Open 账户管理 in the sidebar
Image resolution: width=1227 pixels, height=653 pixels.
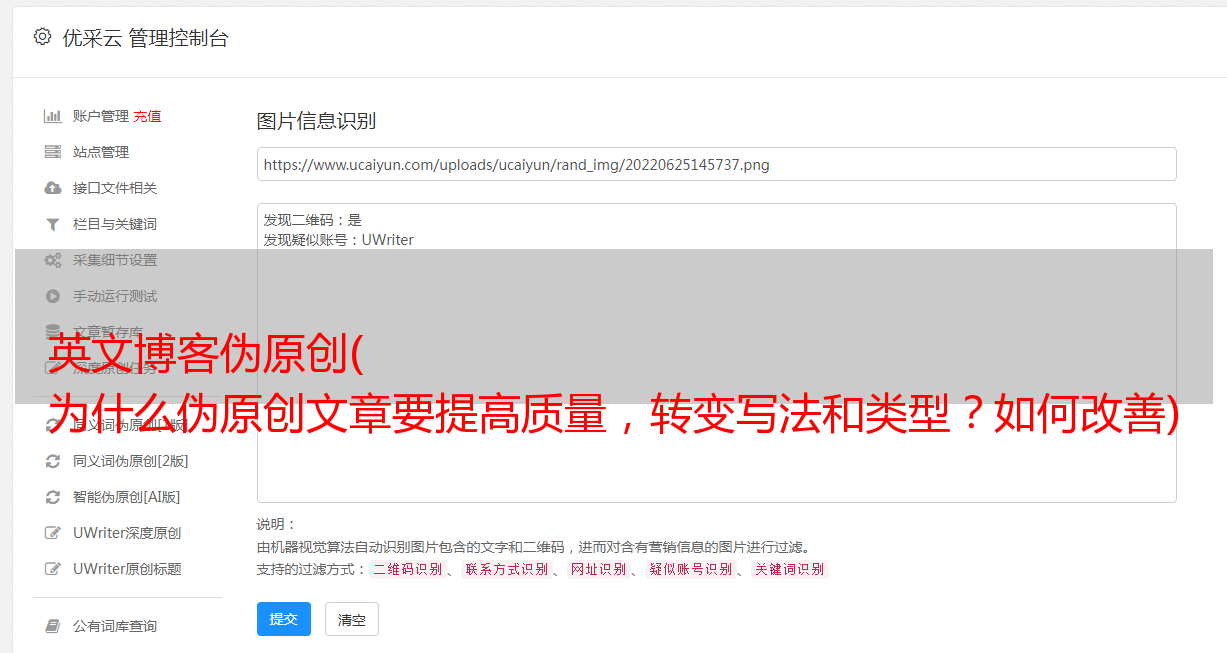100,116
